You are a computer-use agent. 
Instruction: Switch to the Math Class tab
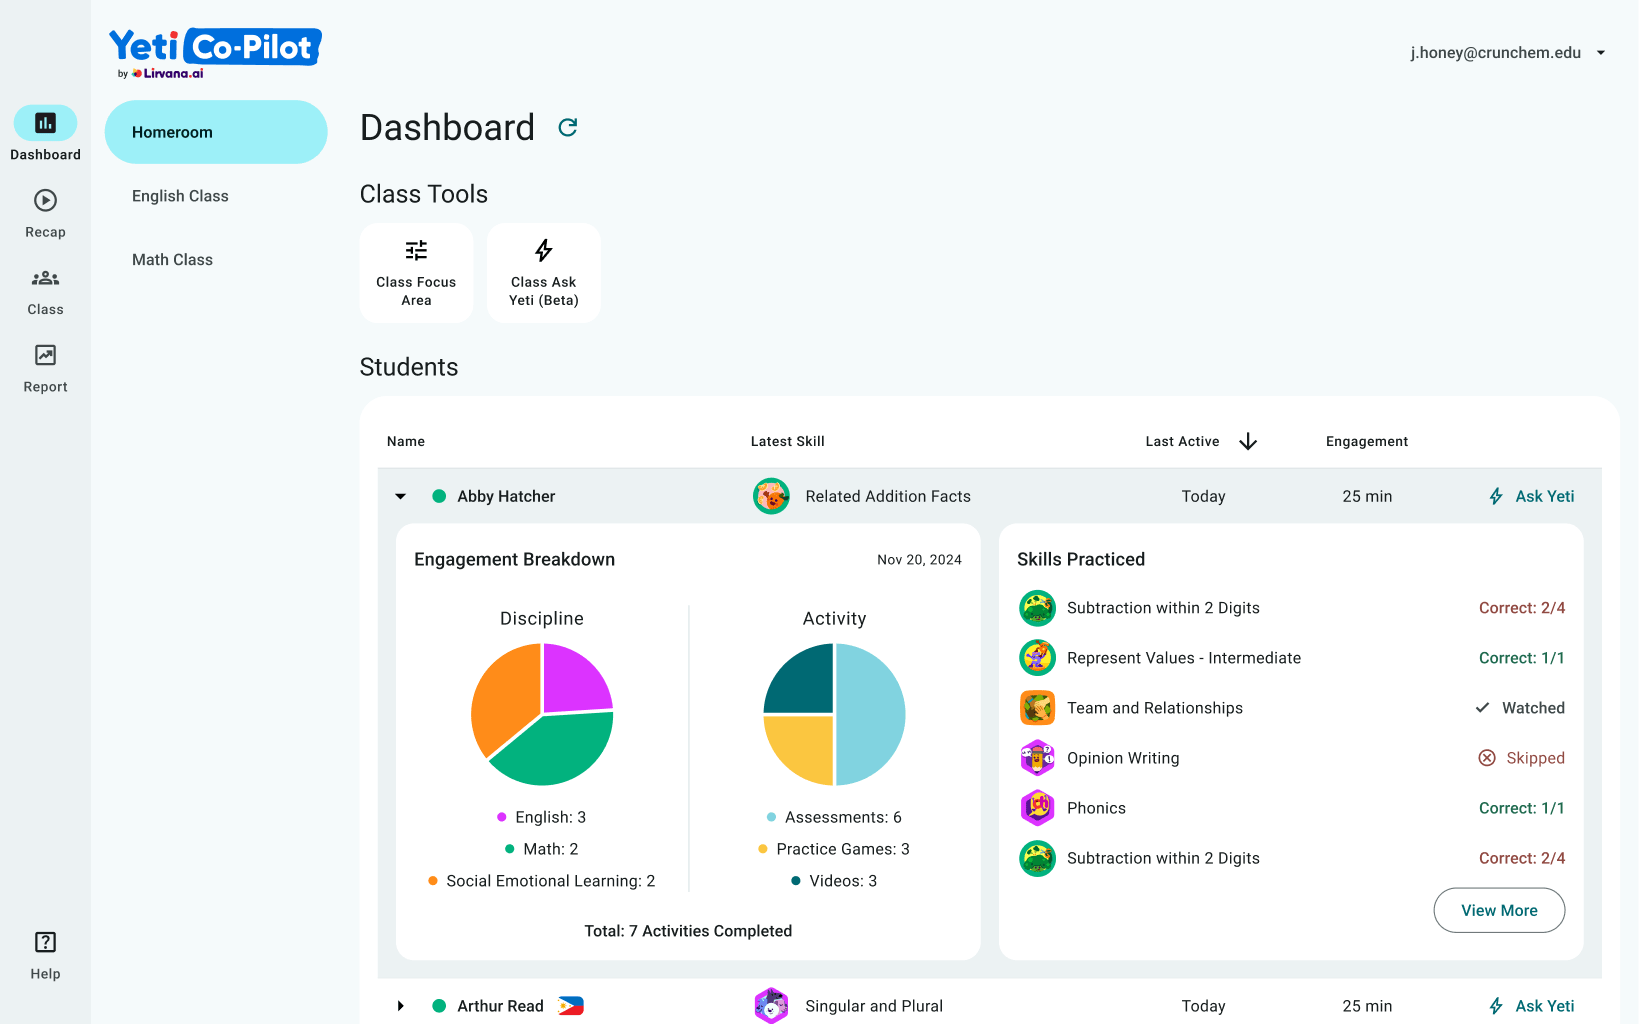[x=172, y=260]
